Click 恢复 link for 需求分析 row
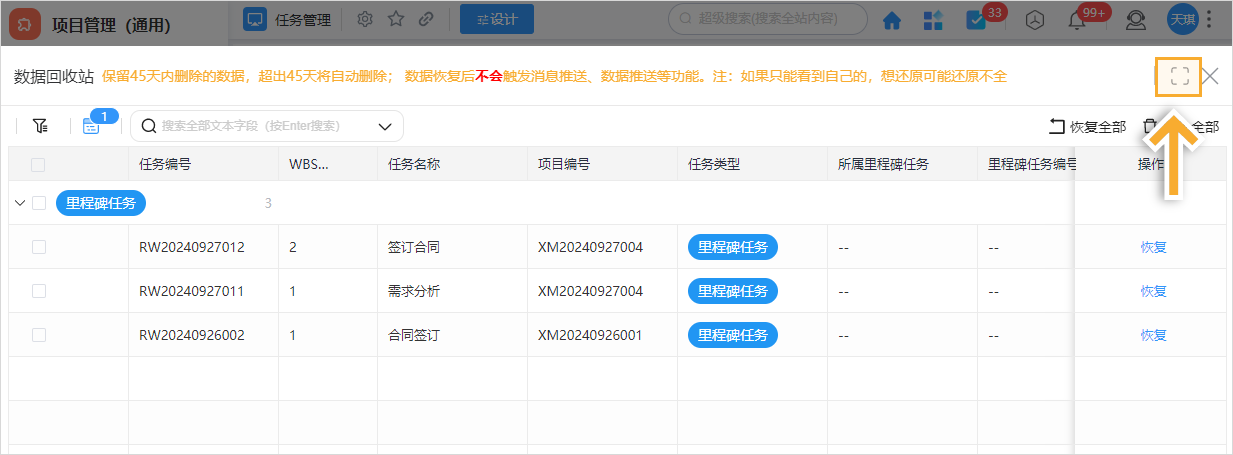 click(x=1153, y=291)
